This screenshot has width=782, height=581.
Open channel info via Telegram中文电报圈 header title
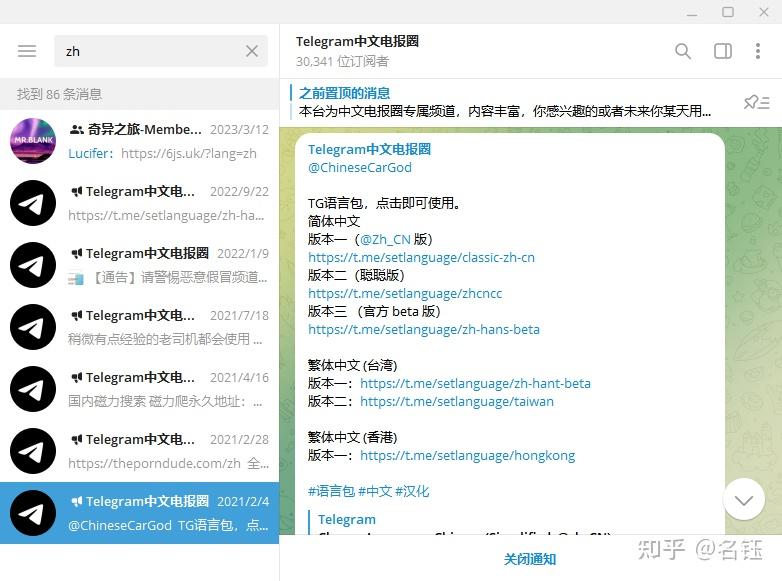[x=357, y=41]
